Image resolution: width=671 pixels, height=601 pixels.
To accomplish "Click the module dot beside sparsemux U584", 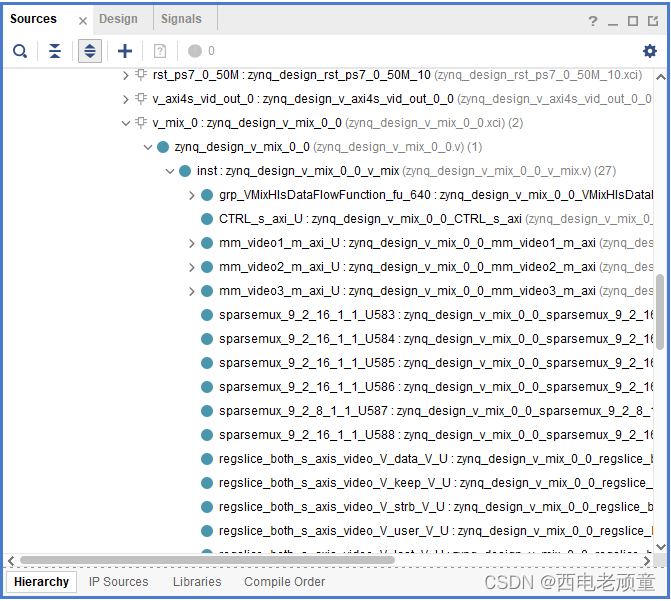I will 207,339.
